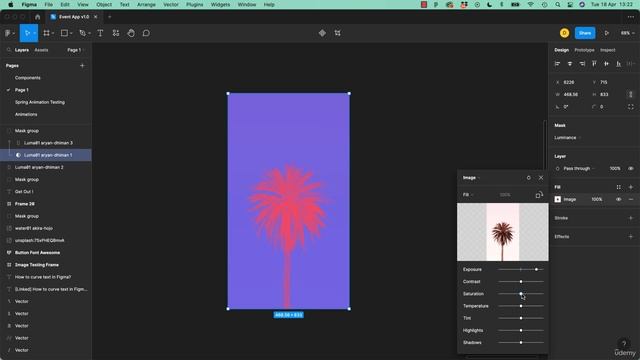Select layer Luma81 aryan-dhiman 3
Screen dimensions: 640x360
point(48,143)
